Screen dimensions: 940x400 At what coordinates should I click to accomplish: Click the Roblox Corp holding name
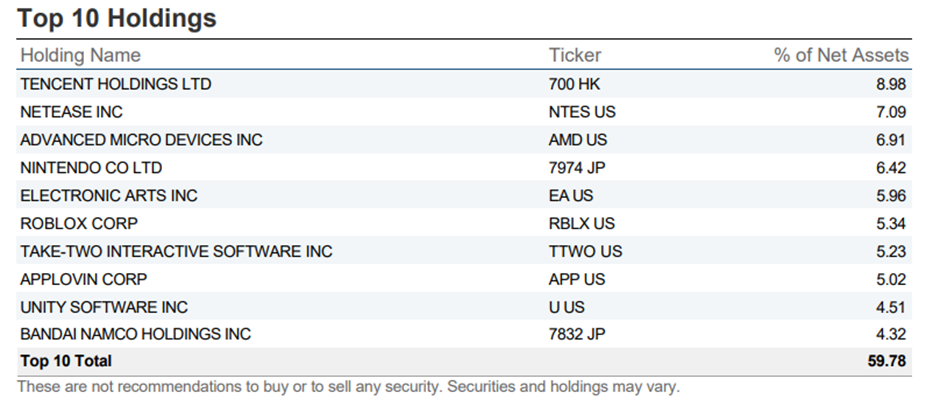pyautogui.click(x=79, y=223)
